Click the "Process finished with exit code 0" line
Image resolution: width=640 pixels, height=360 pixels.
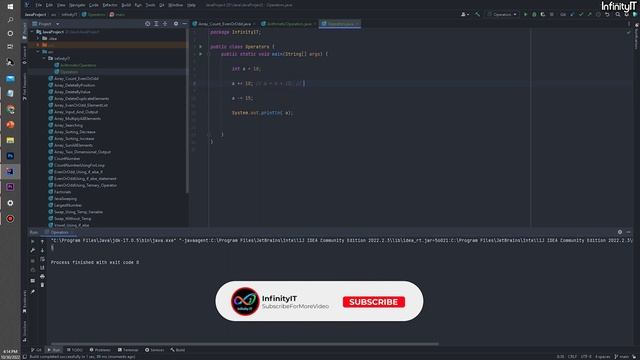coord(95,262)
